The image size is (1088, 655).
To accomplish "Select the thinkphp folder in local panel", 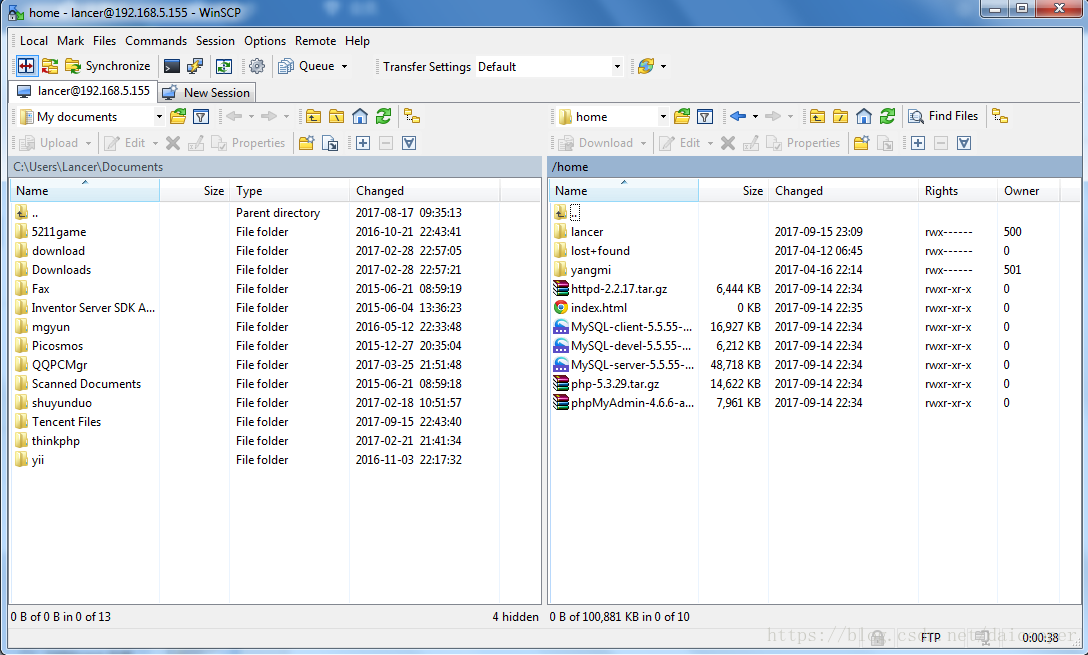I will [56, 441].
